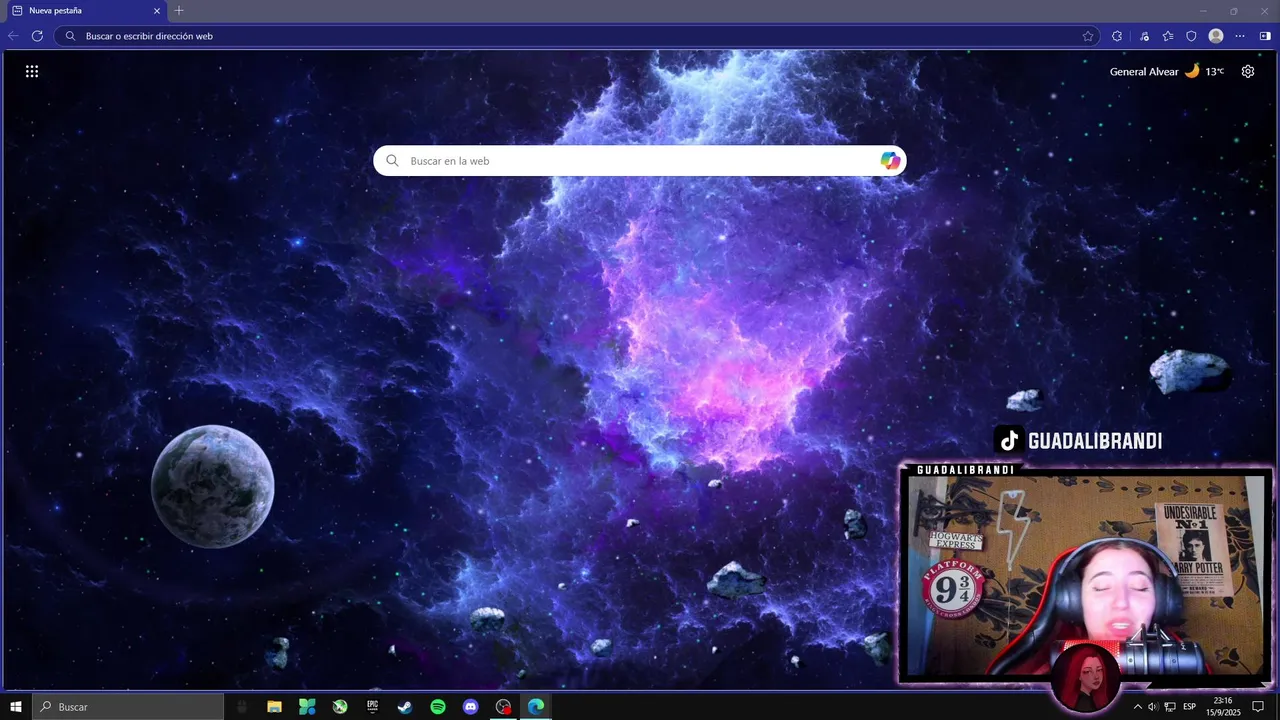Click the 13°C temperature reading
1280x720 pixels.
[x=1214, y=72]
